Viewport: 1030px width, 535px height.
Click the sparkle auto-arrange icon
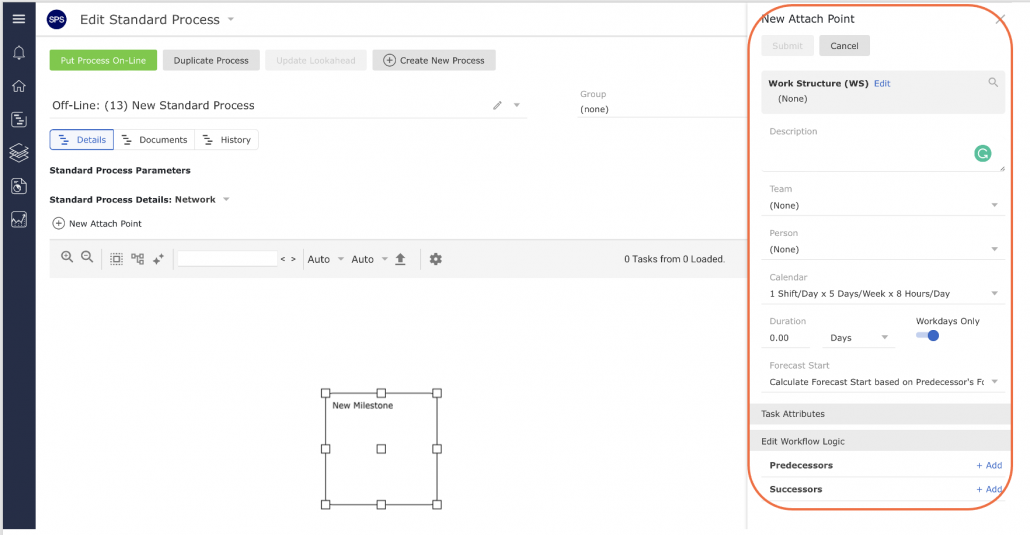[158, 259]
